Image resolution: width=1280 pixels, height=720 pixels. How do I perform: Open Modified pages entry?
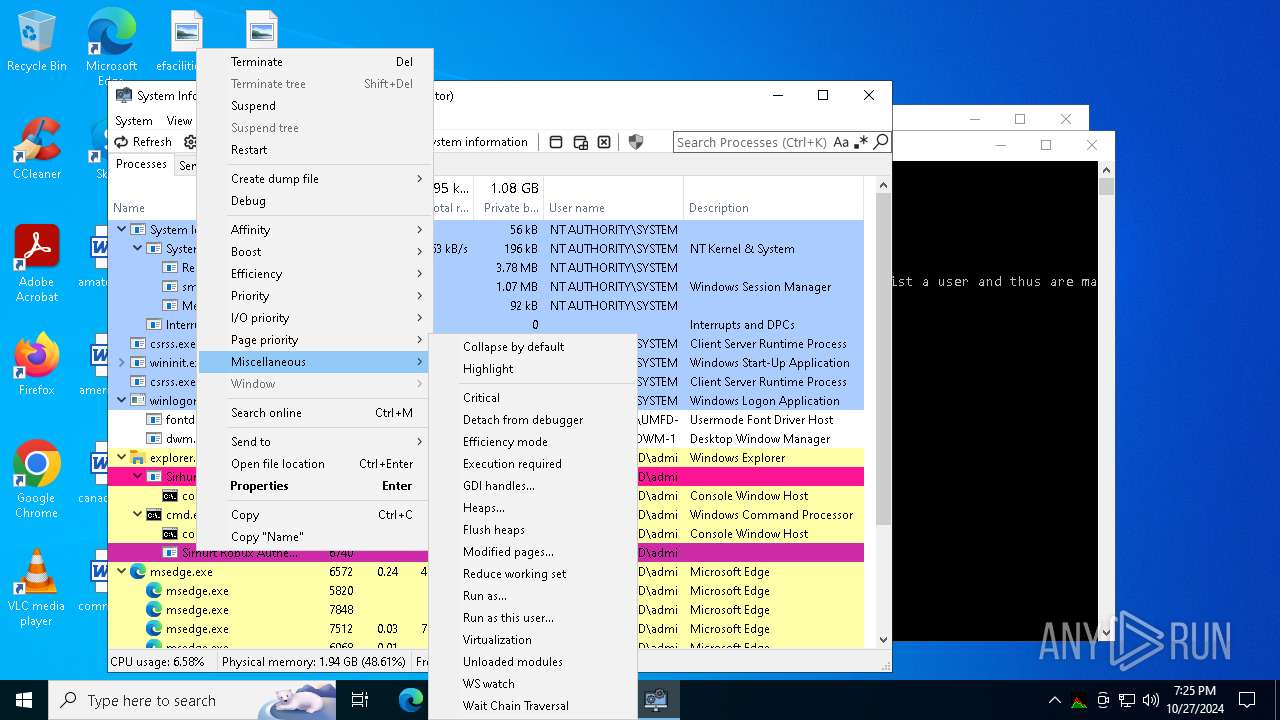[x=533, y=552]
